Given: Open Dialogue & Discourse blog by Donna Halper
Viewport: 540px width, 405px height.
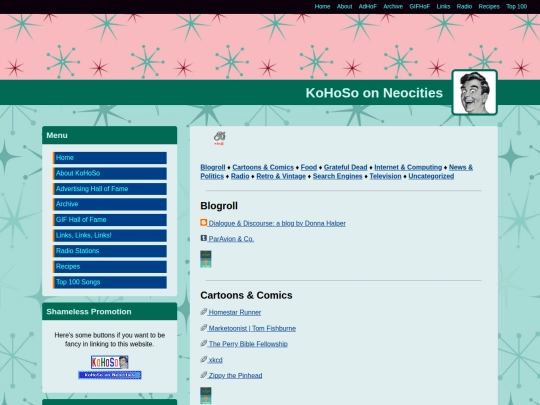Looking at the screenshot, I should 277,224.
